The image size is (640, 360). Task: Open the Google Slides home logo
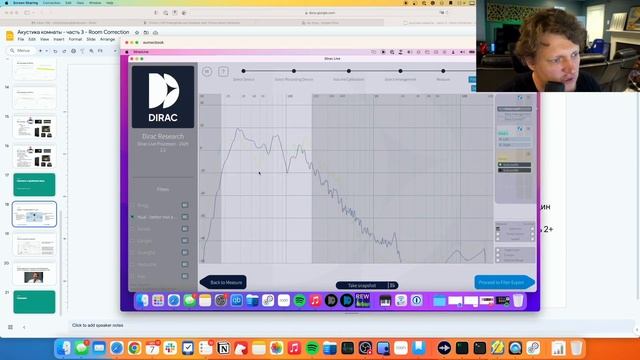click(10, 36)
